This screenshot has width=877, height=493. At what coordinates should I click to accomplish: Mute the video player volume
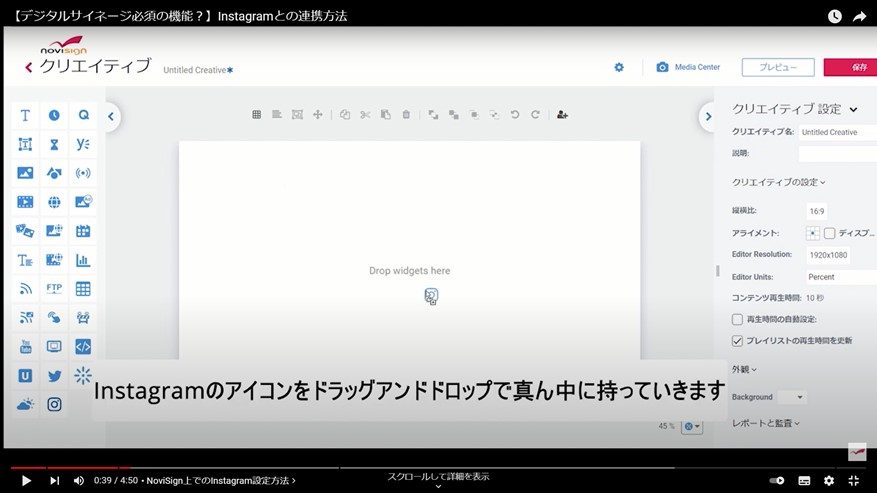(x=79, y=480)
